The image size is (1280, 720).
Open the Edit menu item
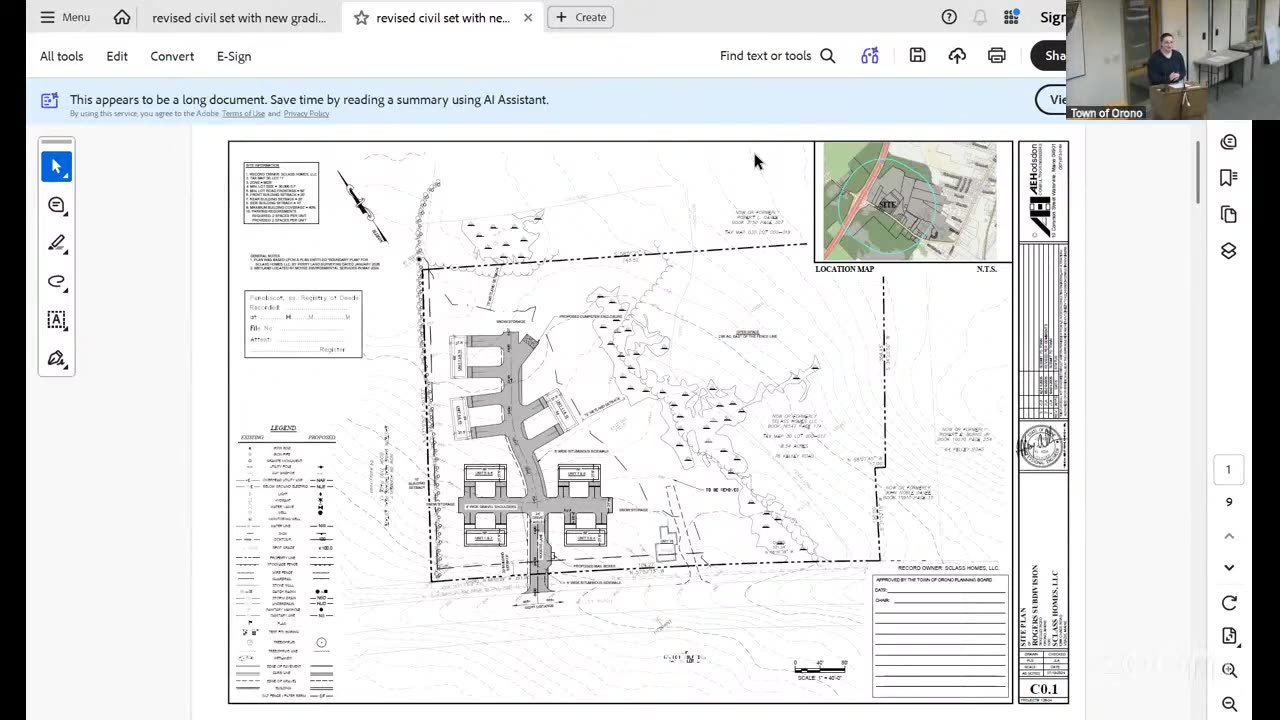coord(117,56)
